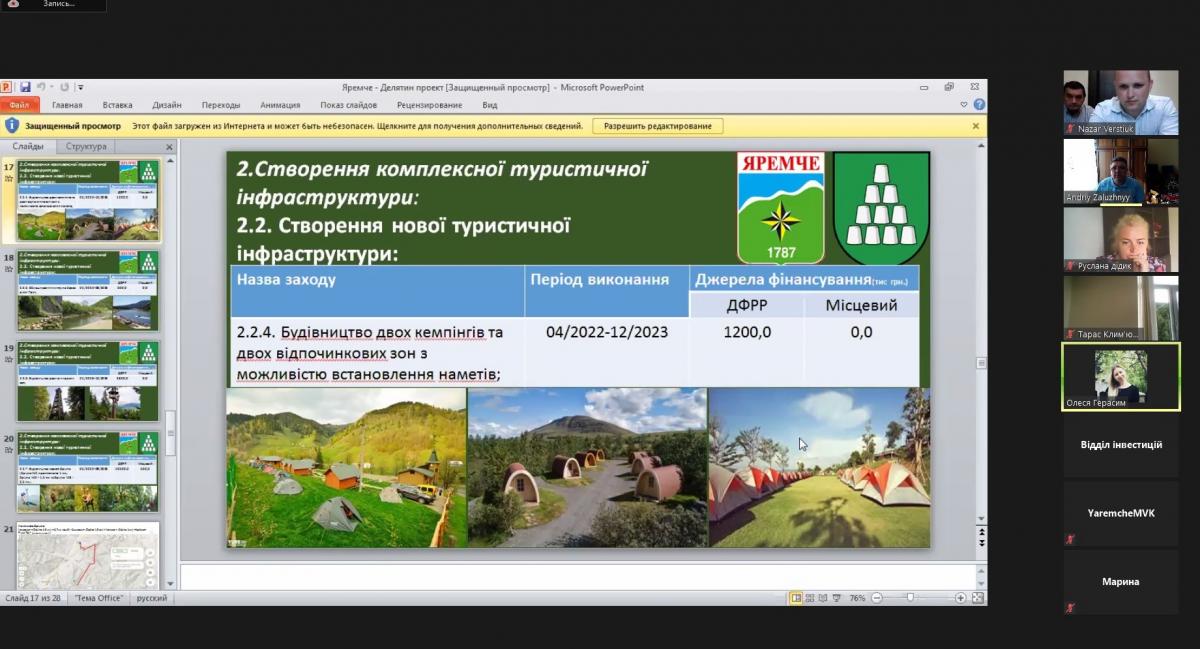Select Олеся Герасим participant video tile
The height and width of the screenshot is (649, 1200).
[1120, 377]
